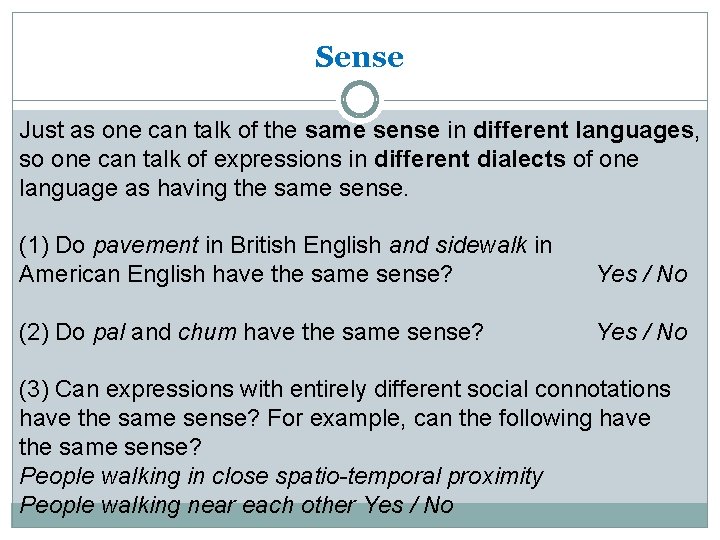The height and width of the screenshot is (540, 720).
Task: Select the 'Yes / No' answer for question 2
Action: point(642,332)
